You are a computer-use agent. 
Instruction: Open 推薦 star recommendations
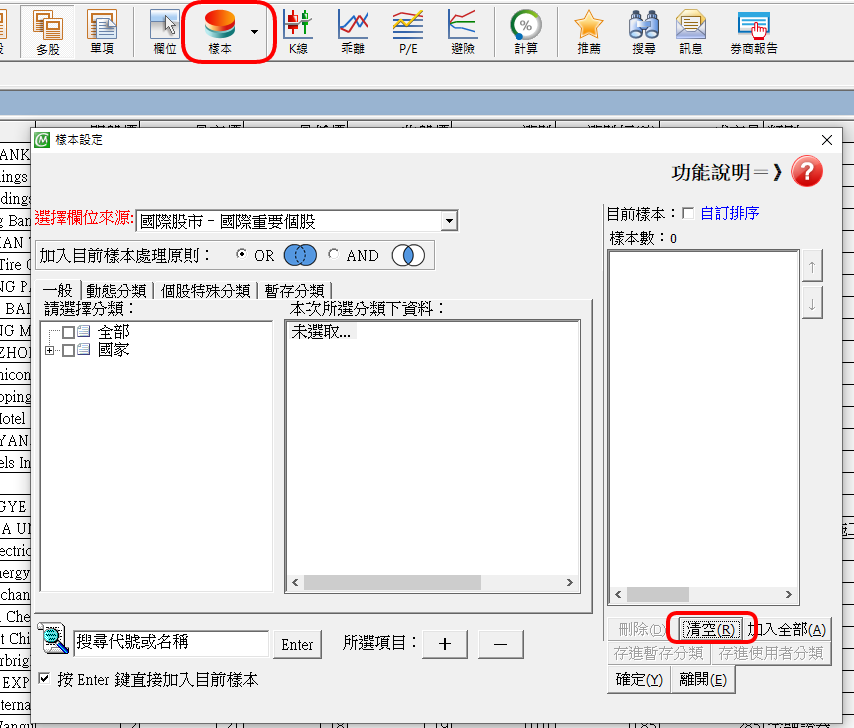[589, 30]
